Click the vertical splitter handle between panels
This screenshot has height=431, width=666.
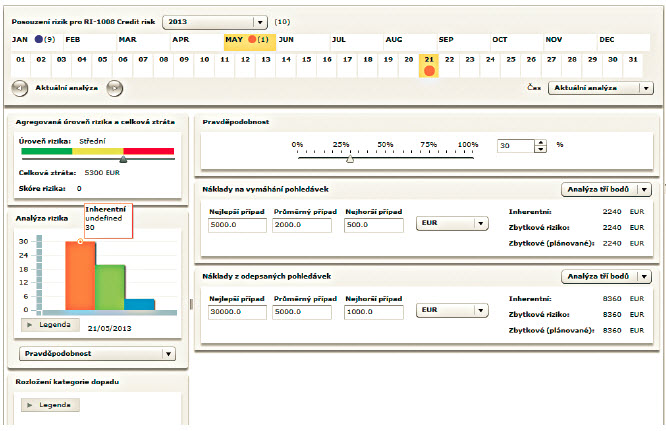(x=191, y=304)
